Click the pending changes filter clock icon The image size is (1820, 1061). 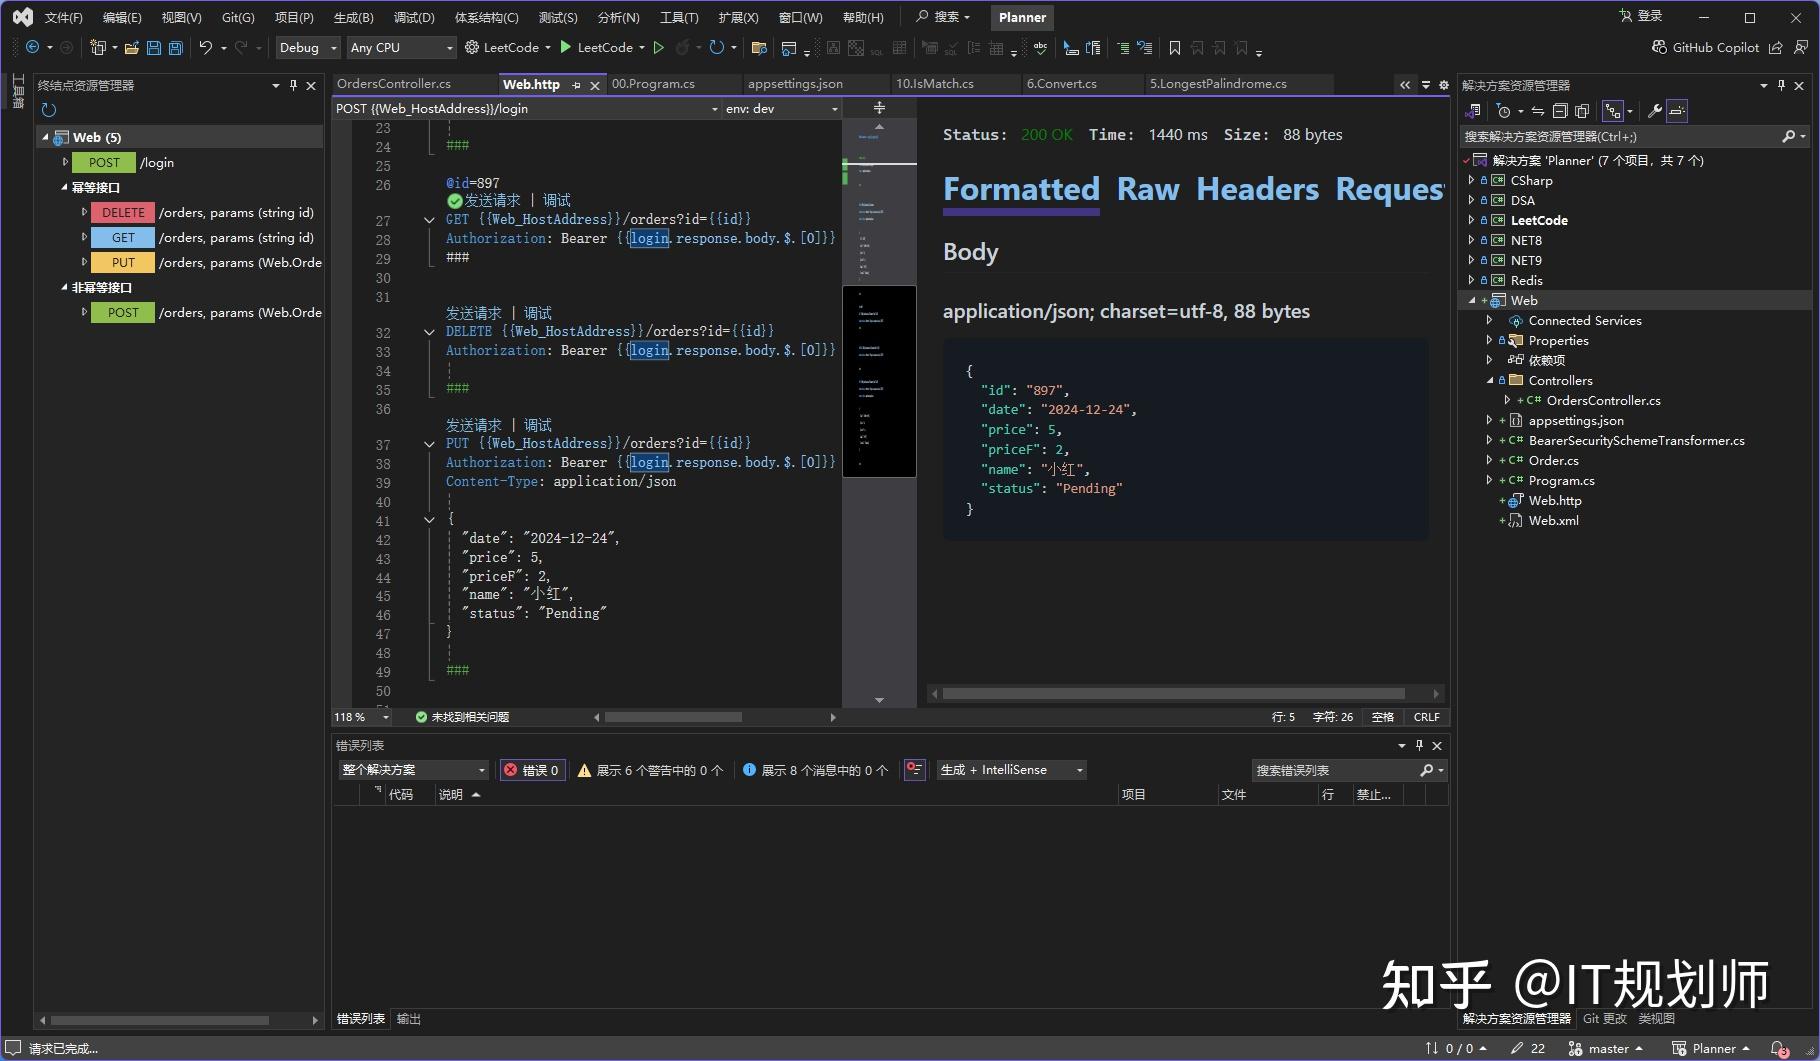1503,111
